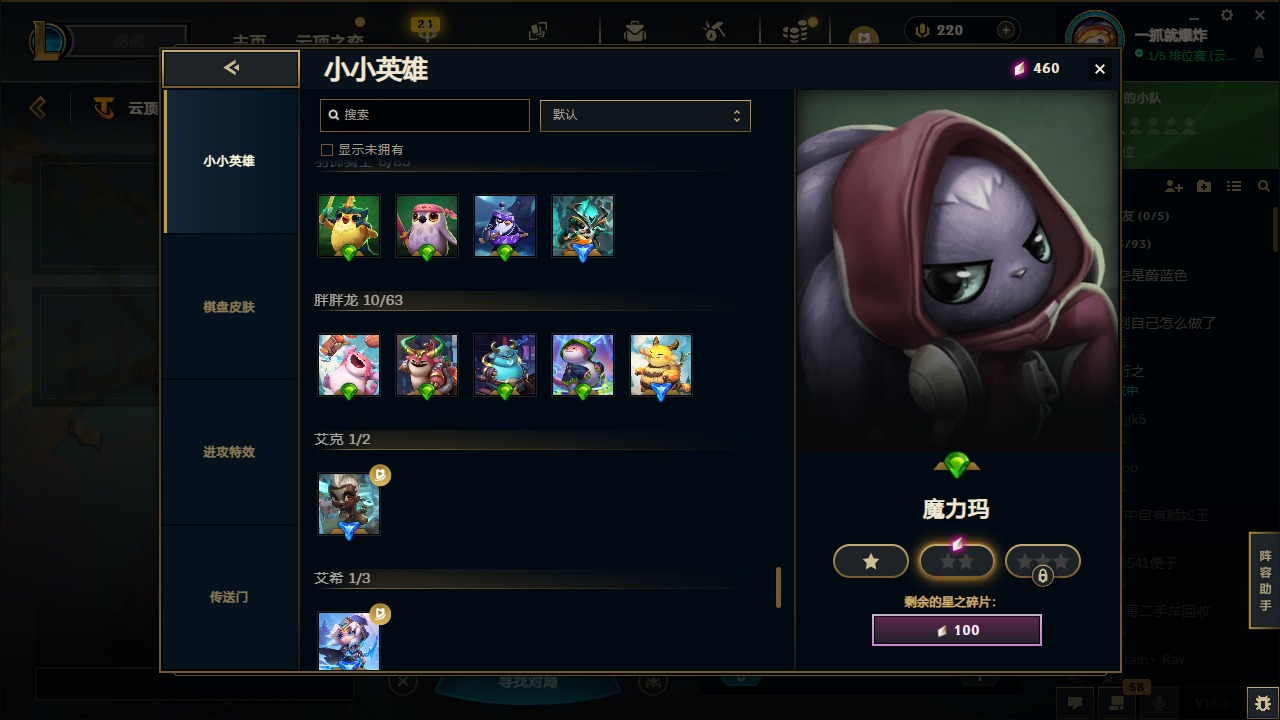Screen dimensions: 1280x720
Task: Select the pink penguin pirate thumbnail
Action: click(427, 226)
